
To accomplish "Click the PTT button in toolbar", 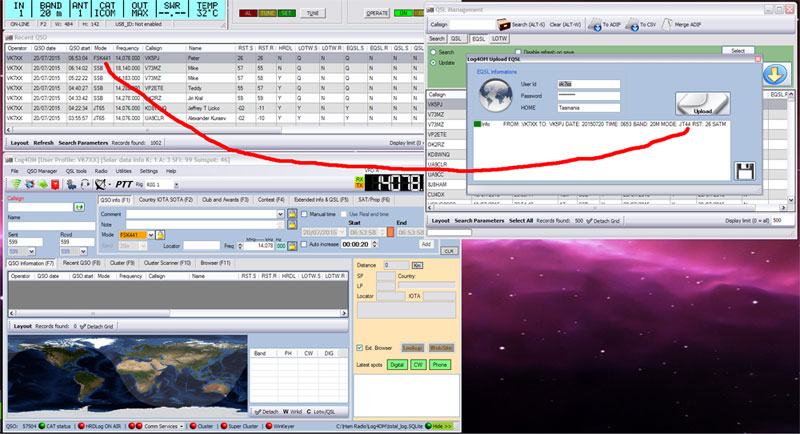I will pos(124,184).
